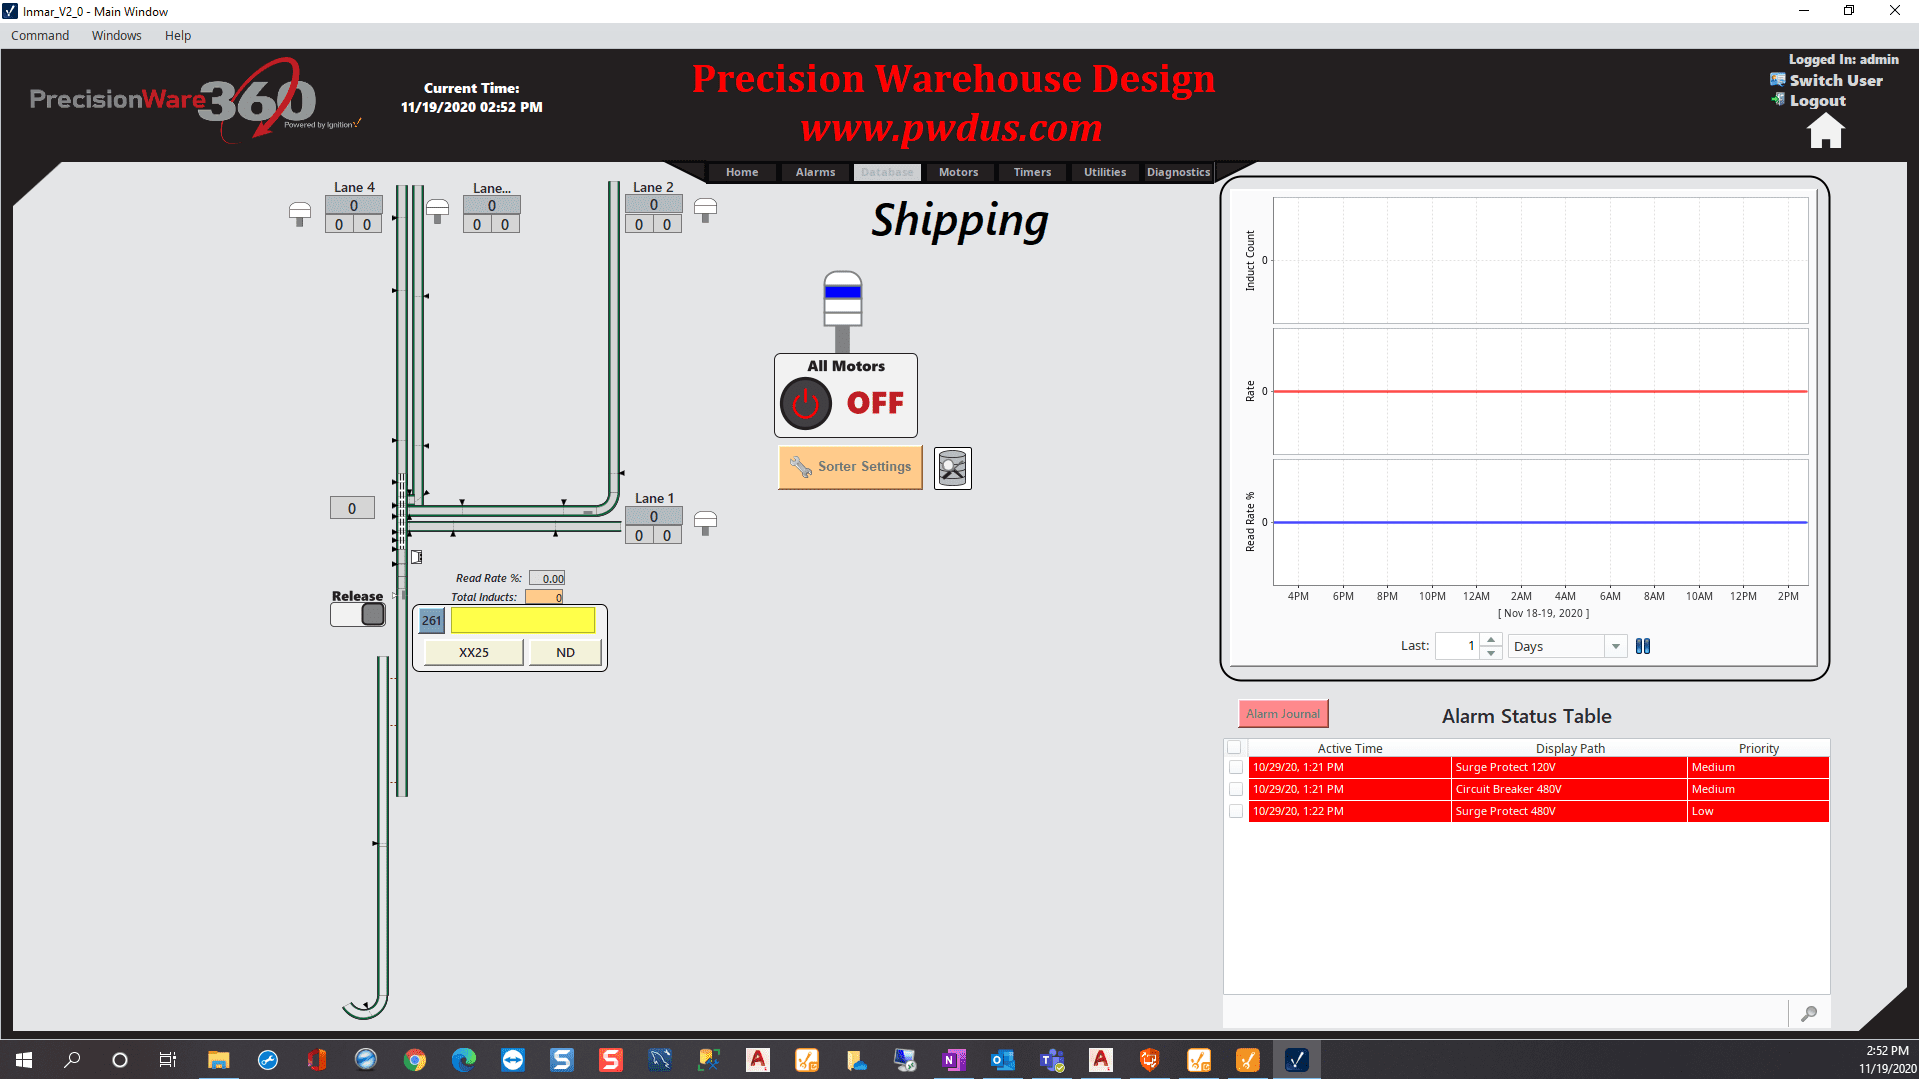Image resolution: width=1919 pixels, height=1079 pixels.
Task: Select the greyed Database tab
Action: 887,172
